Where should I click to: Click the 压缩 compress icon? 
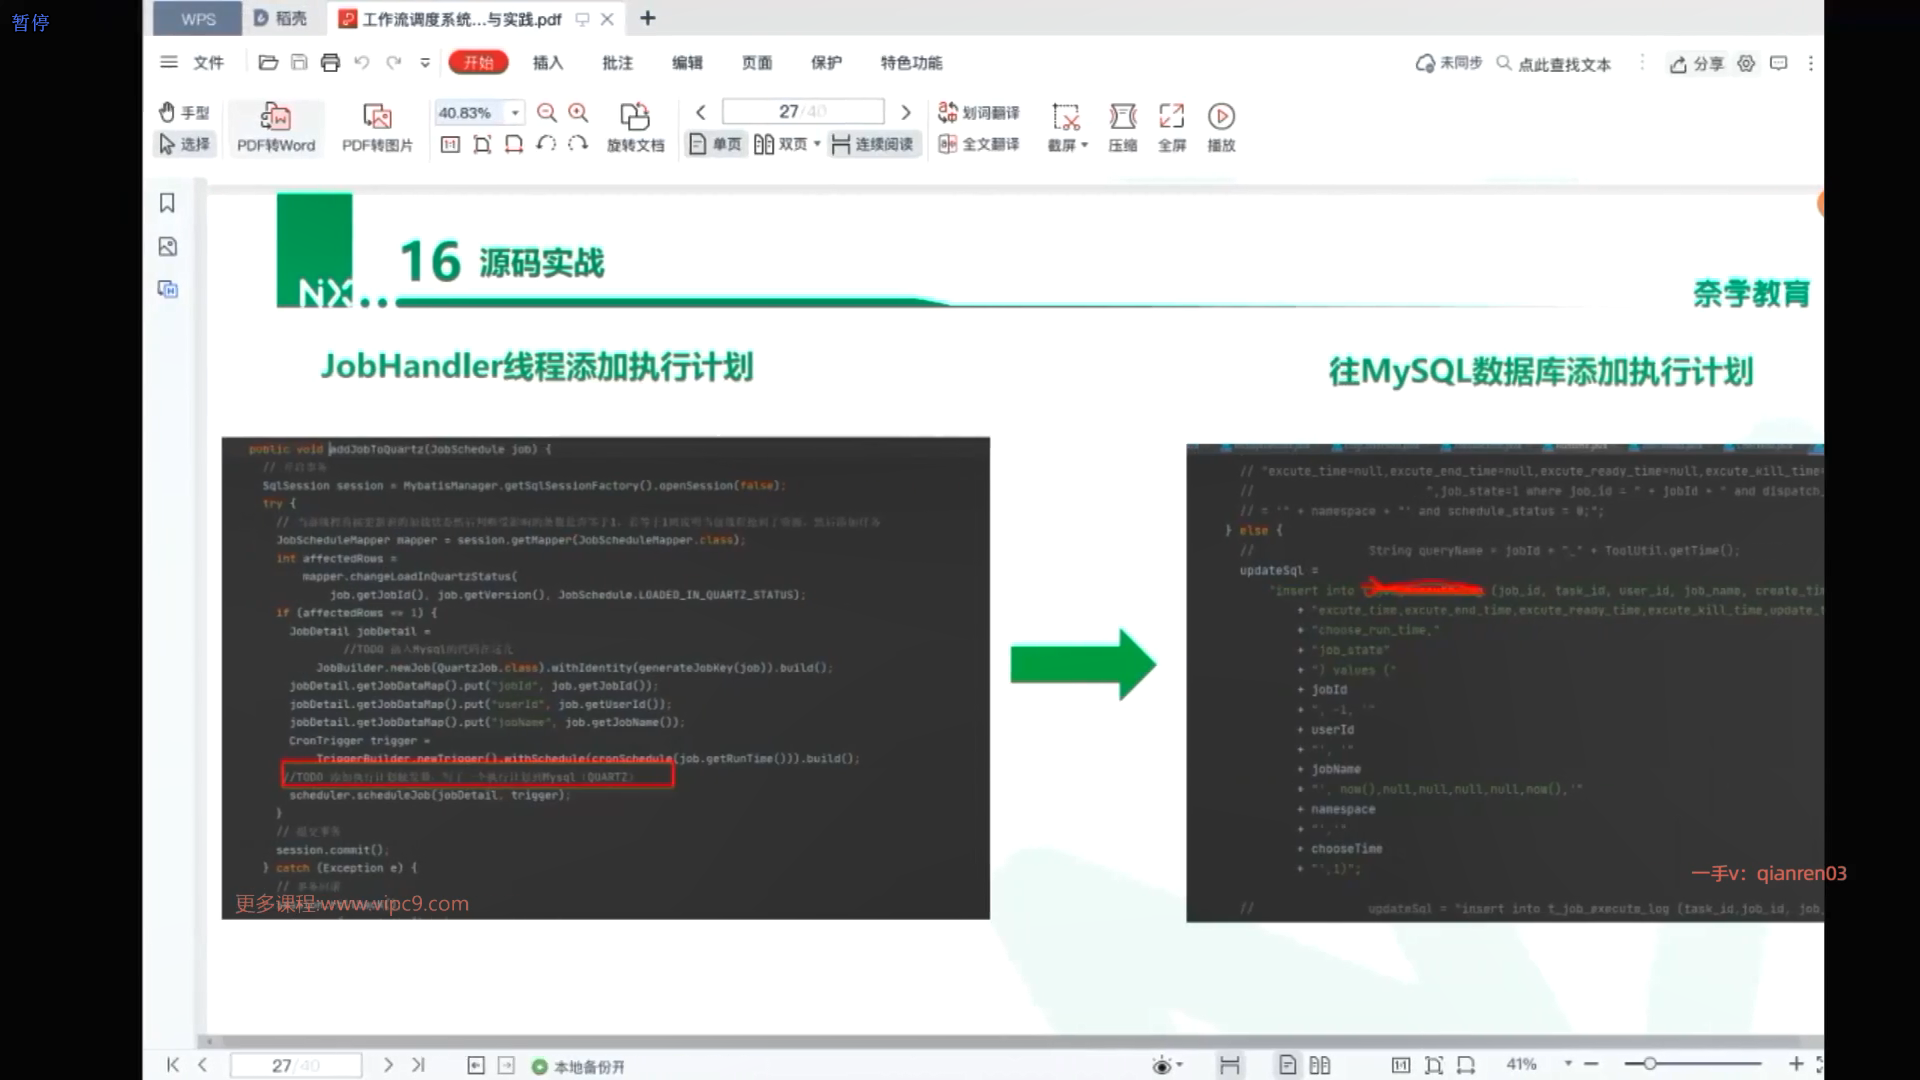point(1122,117)
